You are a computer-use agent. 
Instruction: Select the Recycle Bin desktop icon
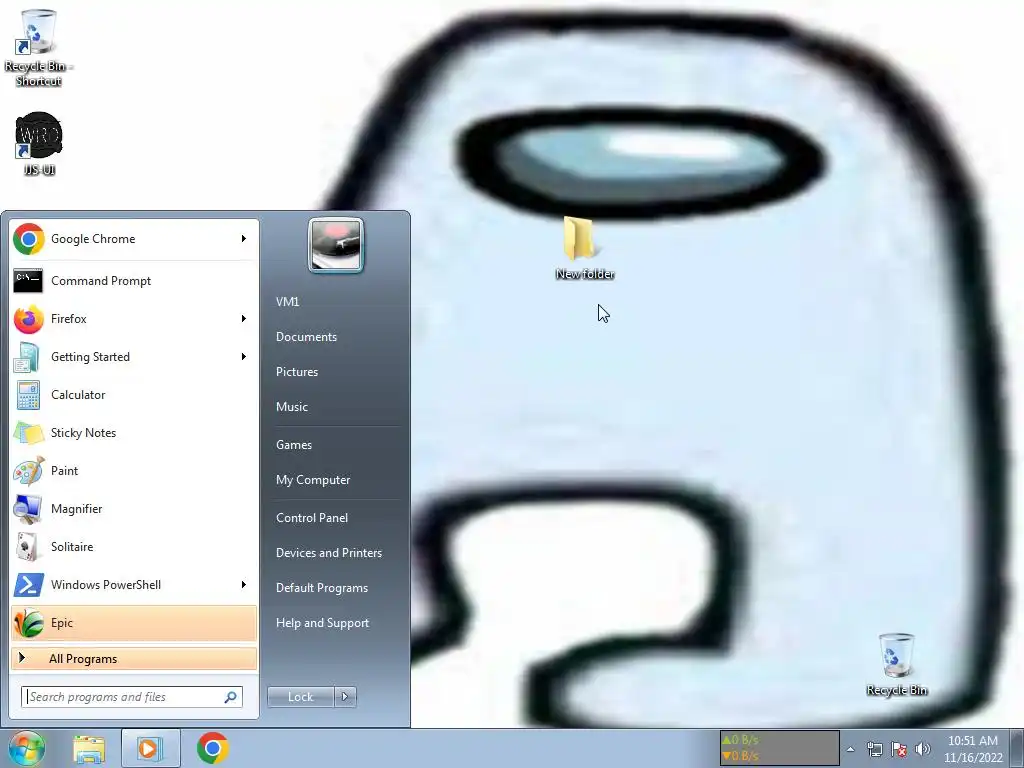click(897, 665)
